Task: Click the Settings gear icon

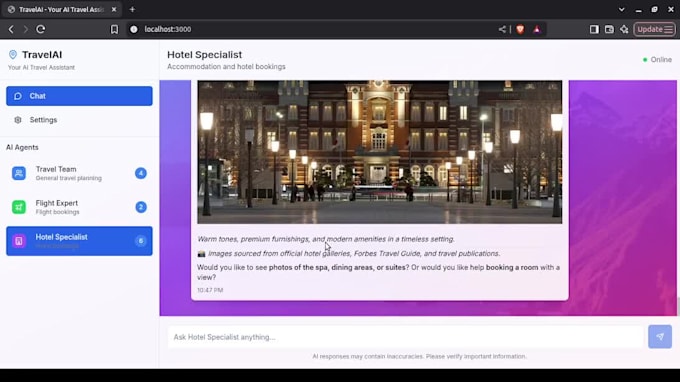Action: pos(18,120)
